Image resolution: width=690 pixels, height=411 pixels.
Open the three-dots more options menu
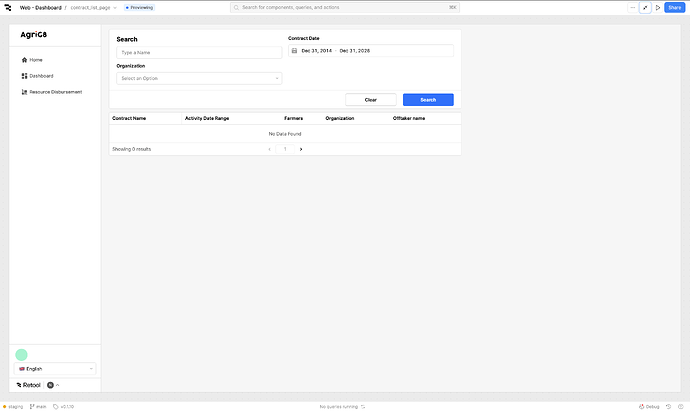pyautogui.click(x=632, y=7)
